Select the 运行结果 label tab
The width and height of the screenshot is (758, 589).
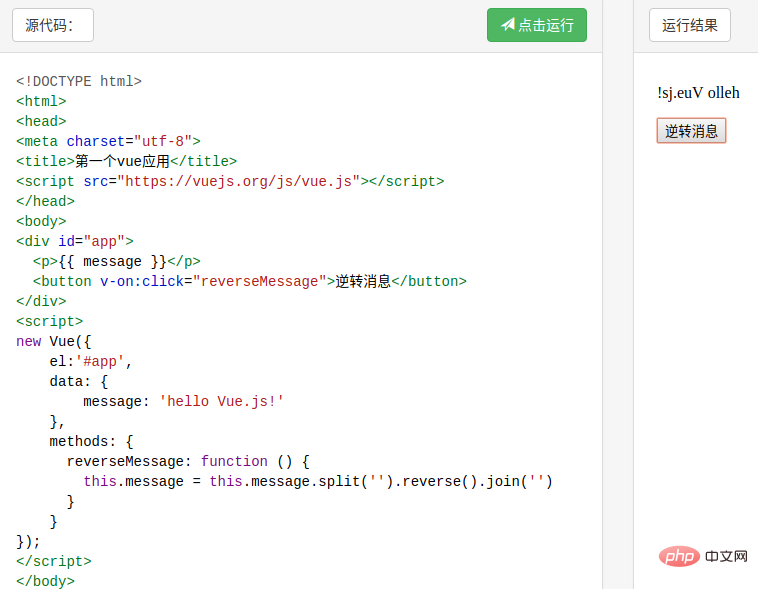point(690,25)
